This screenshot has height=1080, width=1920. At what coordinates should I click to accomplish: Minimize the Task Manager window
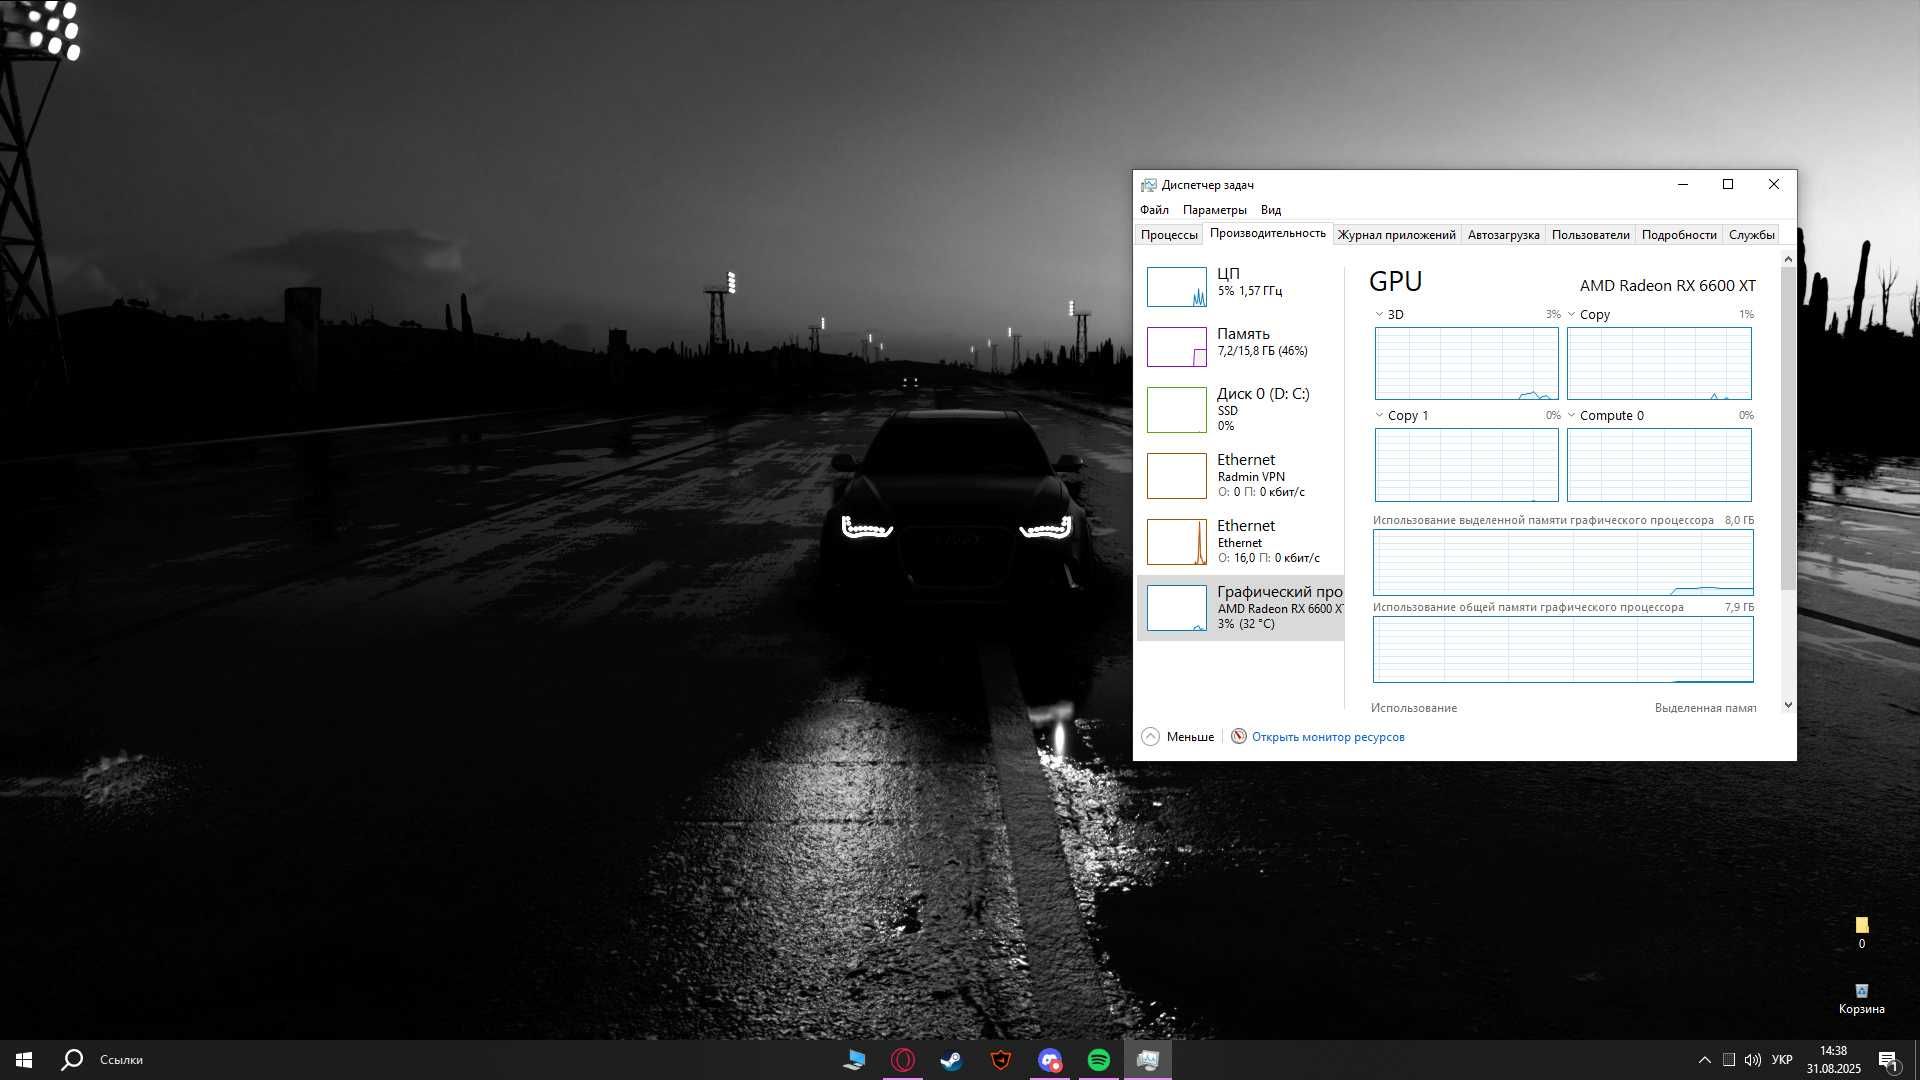pos(1682,185)
